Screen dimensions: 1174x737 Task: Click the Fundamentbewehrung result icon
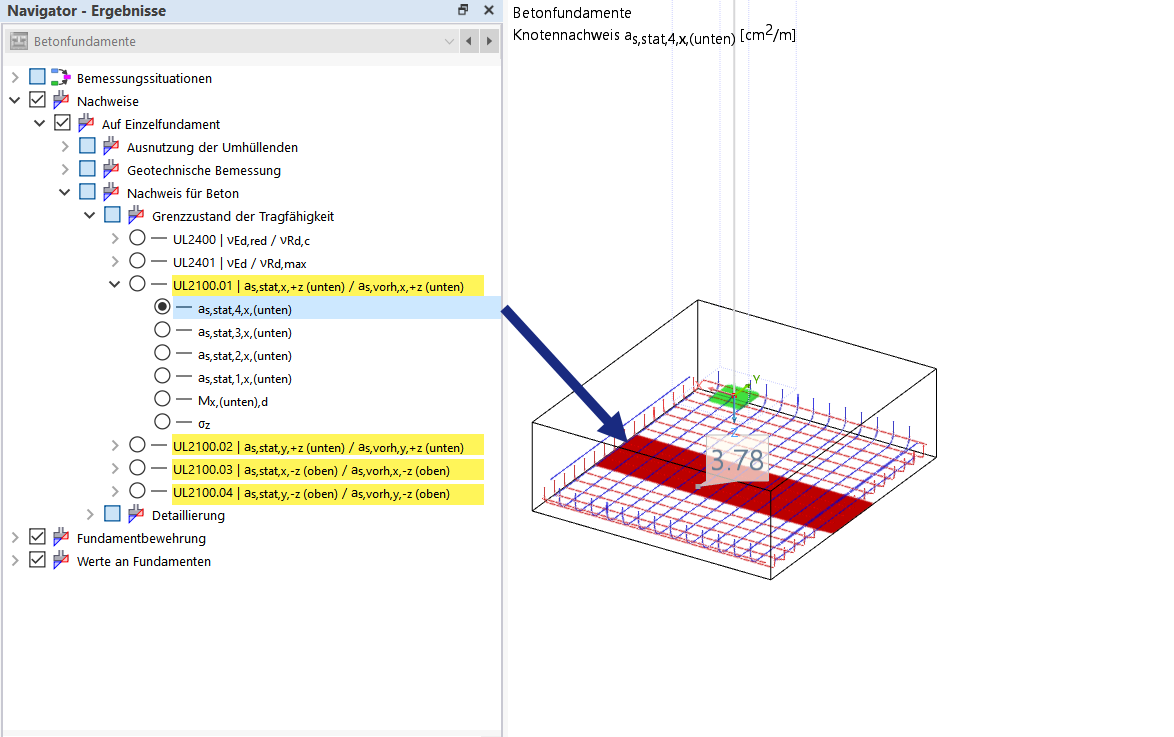click(61, 537)
